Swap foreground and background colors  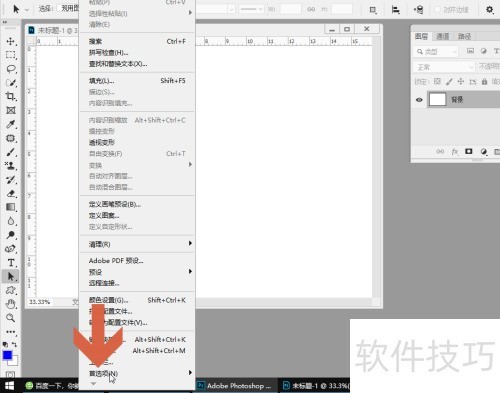15,344
